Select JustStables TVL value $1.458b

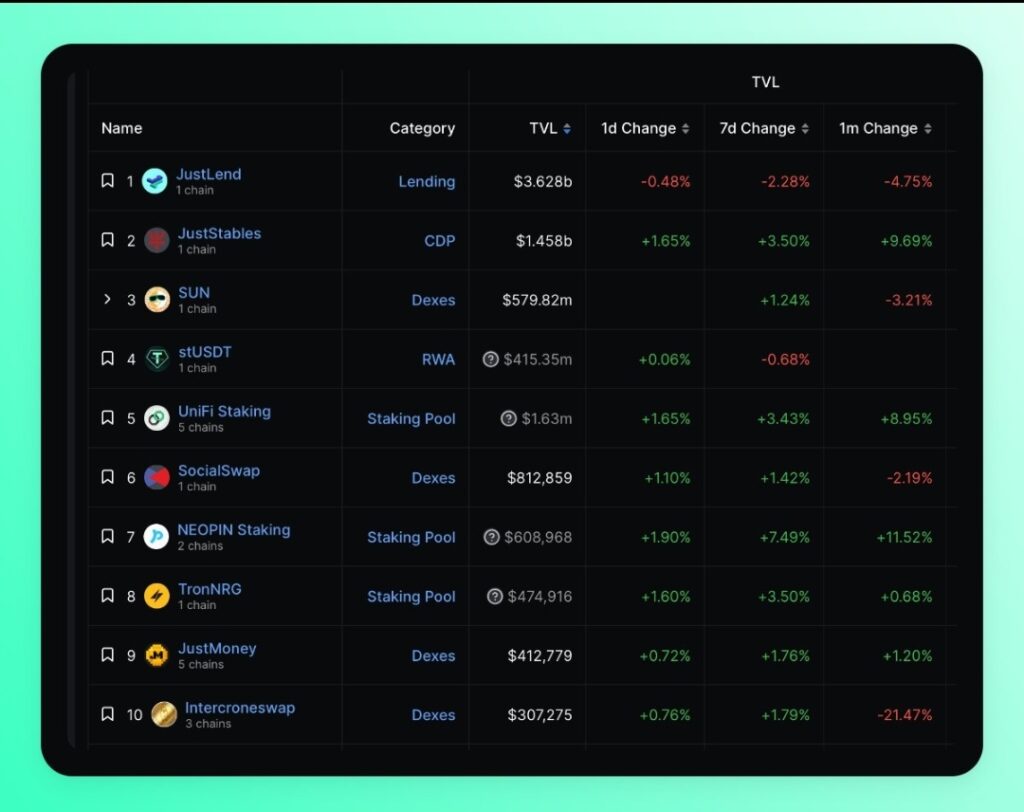[544, 241]
